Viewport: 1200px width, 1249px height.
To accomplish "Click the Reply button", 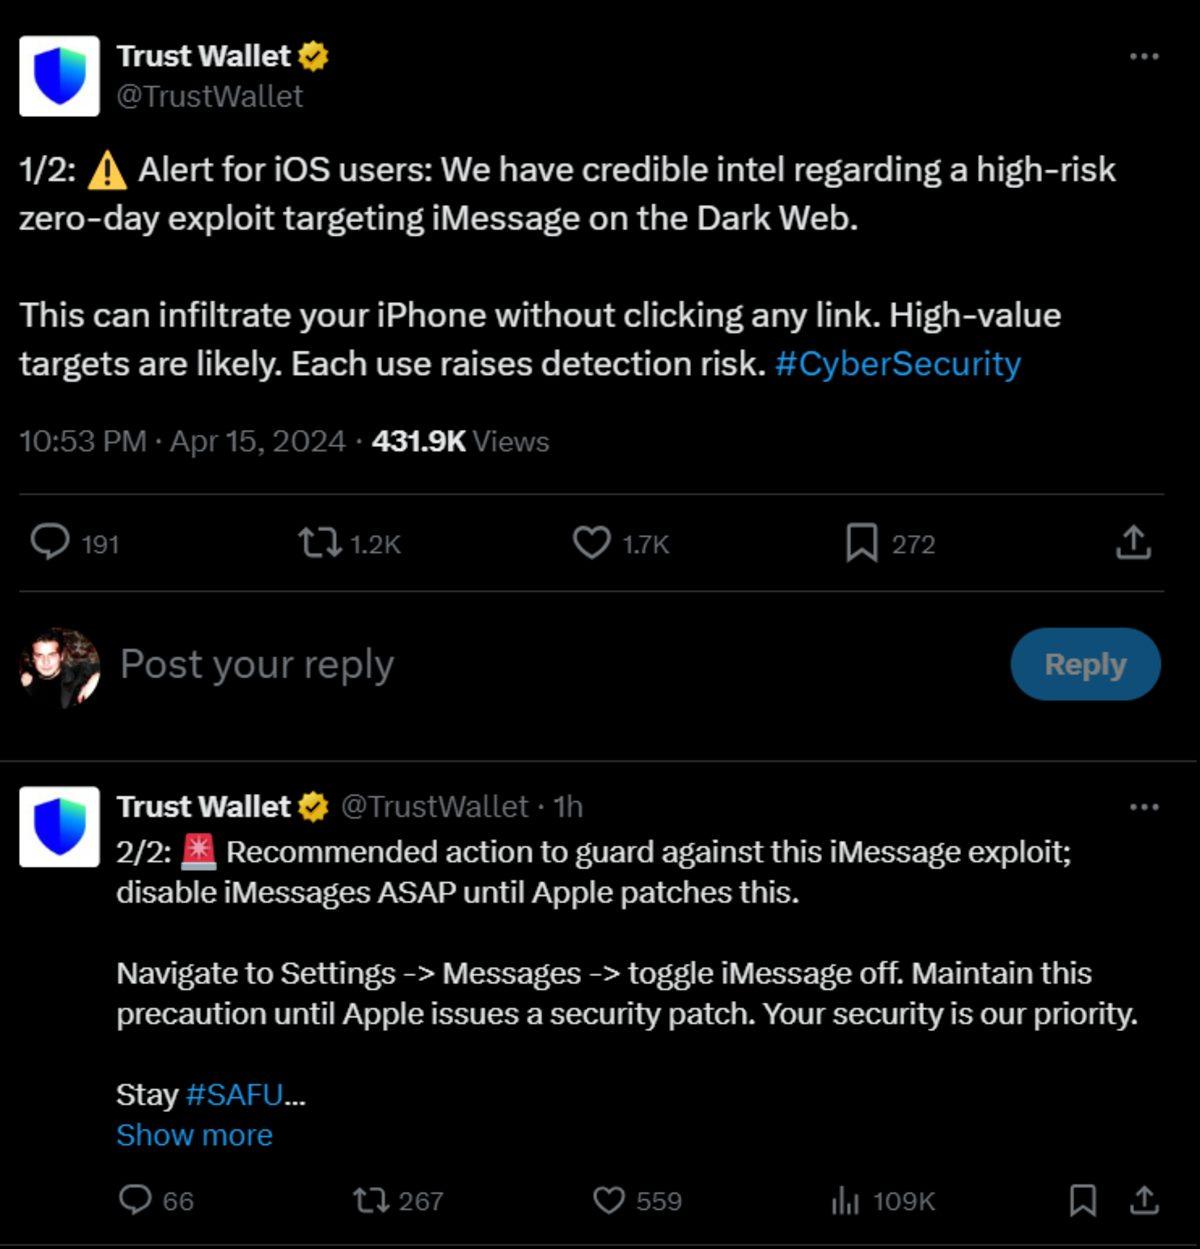I will coord(1085,663).
